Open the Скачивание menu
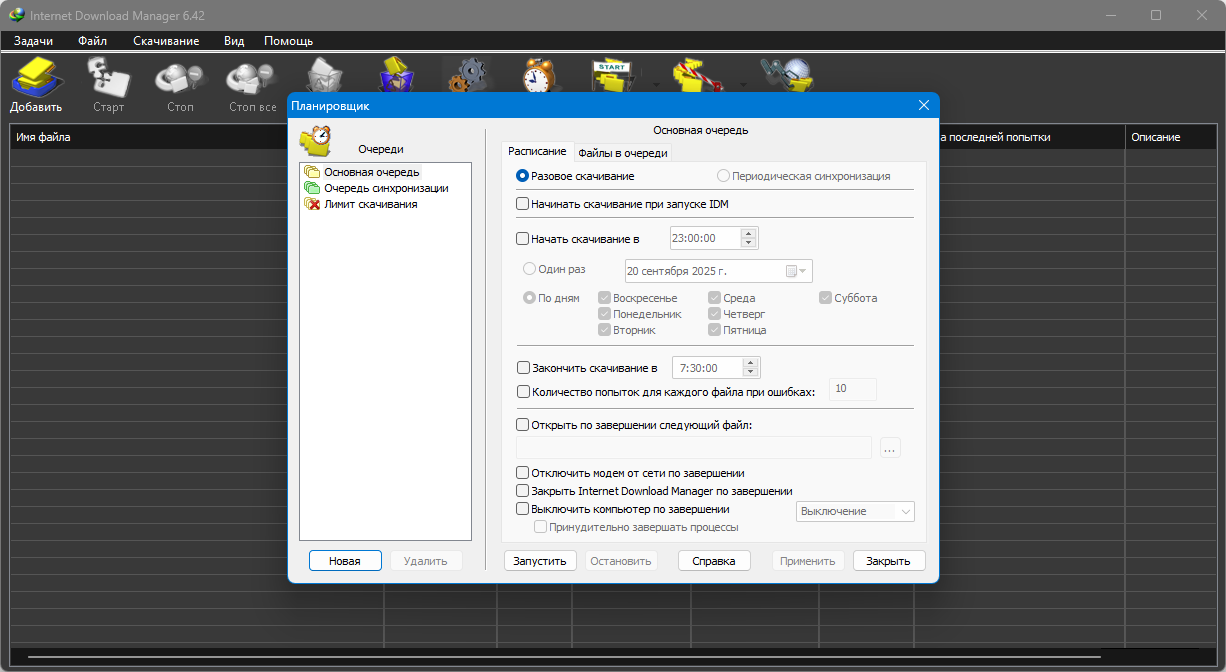1226x672 pixels. click(x=166, y=41)
